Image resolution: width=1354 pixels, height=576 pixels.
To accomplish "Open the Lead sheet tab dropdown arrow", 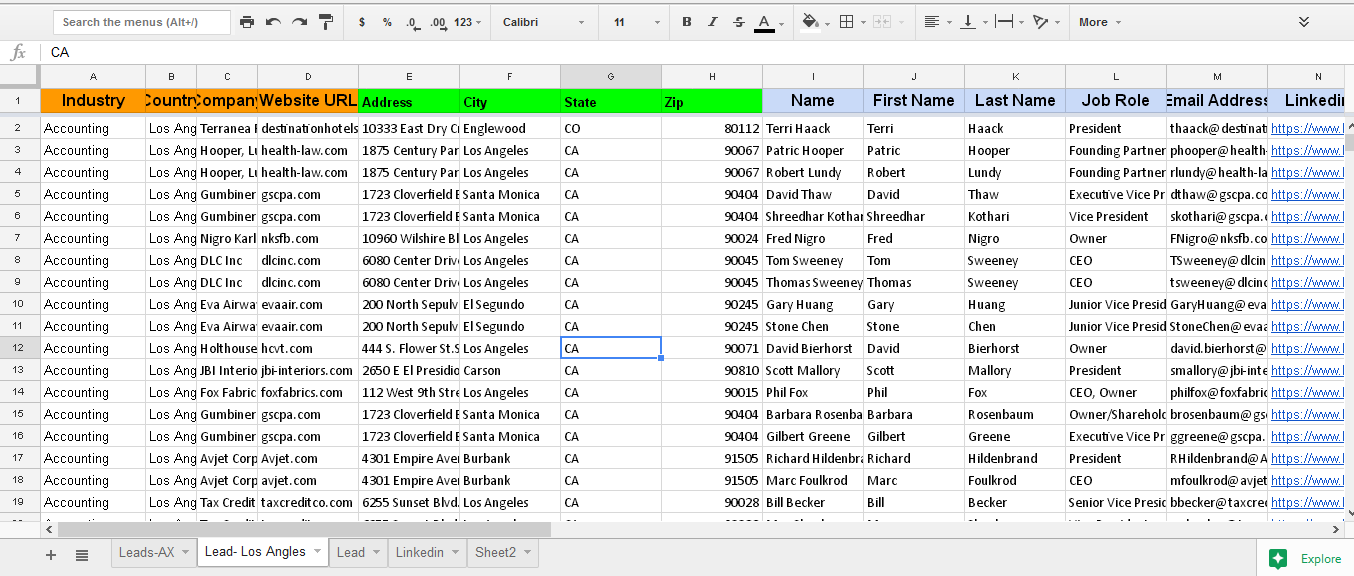I will point(374,551).
